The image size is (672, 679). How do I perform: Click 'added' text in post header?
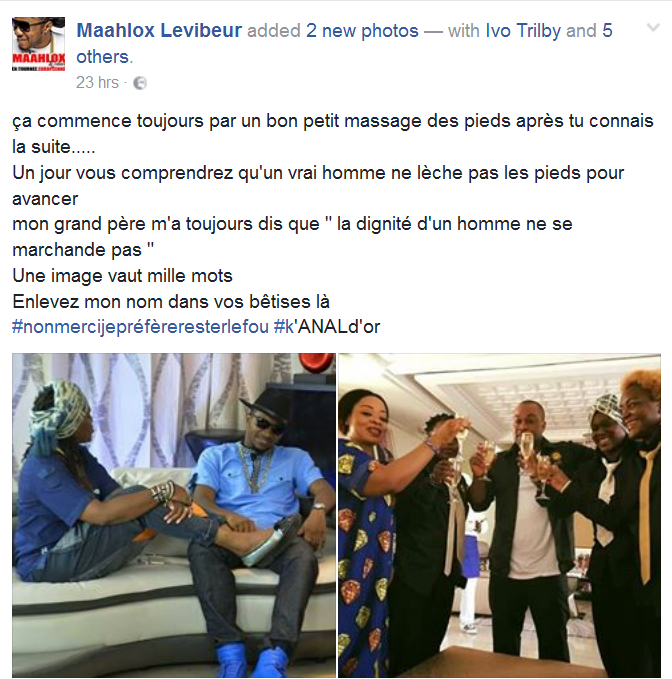pyautogui.click(x=274, y=31)
